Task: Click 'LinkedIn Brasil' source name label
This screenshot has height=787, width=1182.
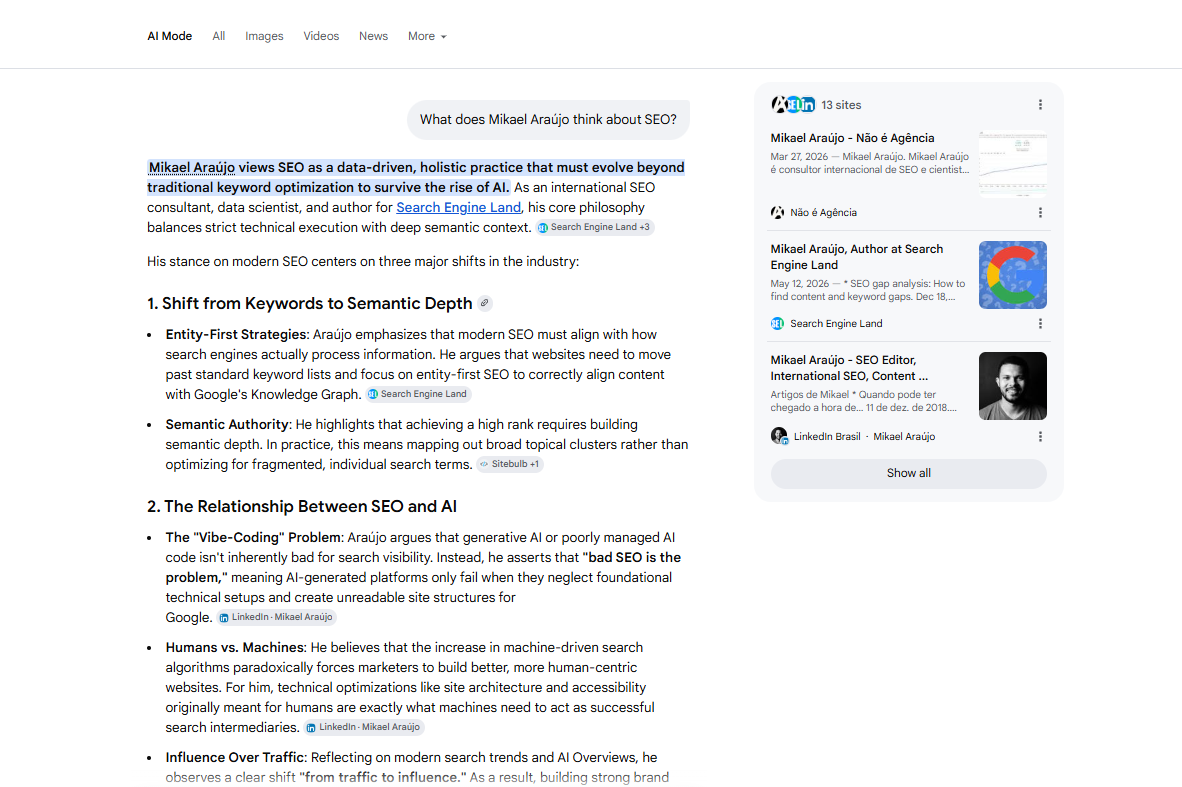Action: (x=827, y=436)
